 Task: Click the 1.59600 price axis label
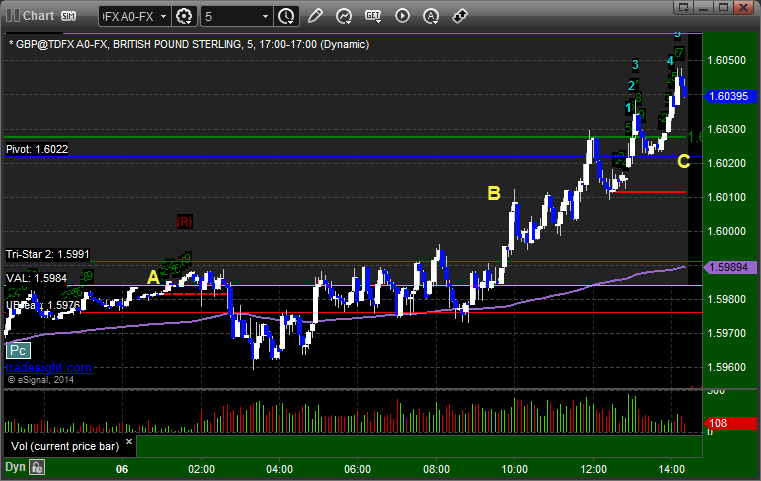pos(727,367)
